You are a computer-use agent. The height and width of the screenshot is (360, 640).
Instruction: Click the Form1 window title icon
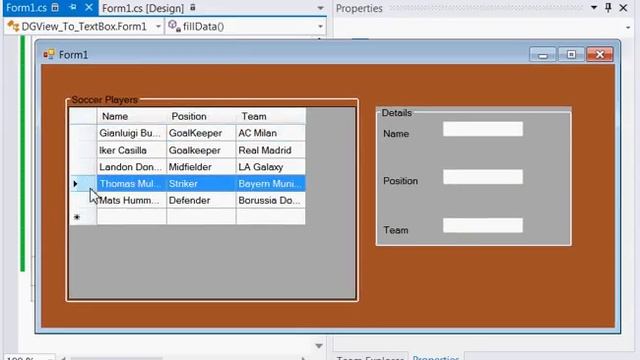(49, 54)
